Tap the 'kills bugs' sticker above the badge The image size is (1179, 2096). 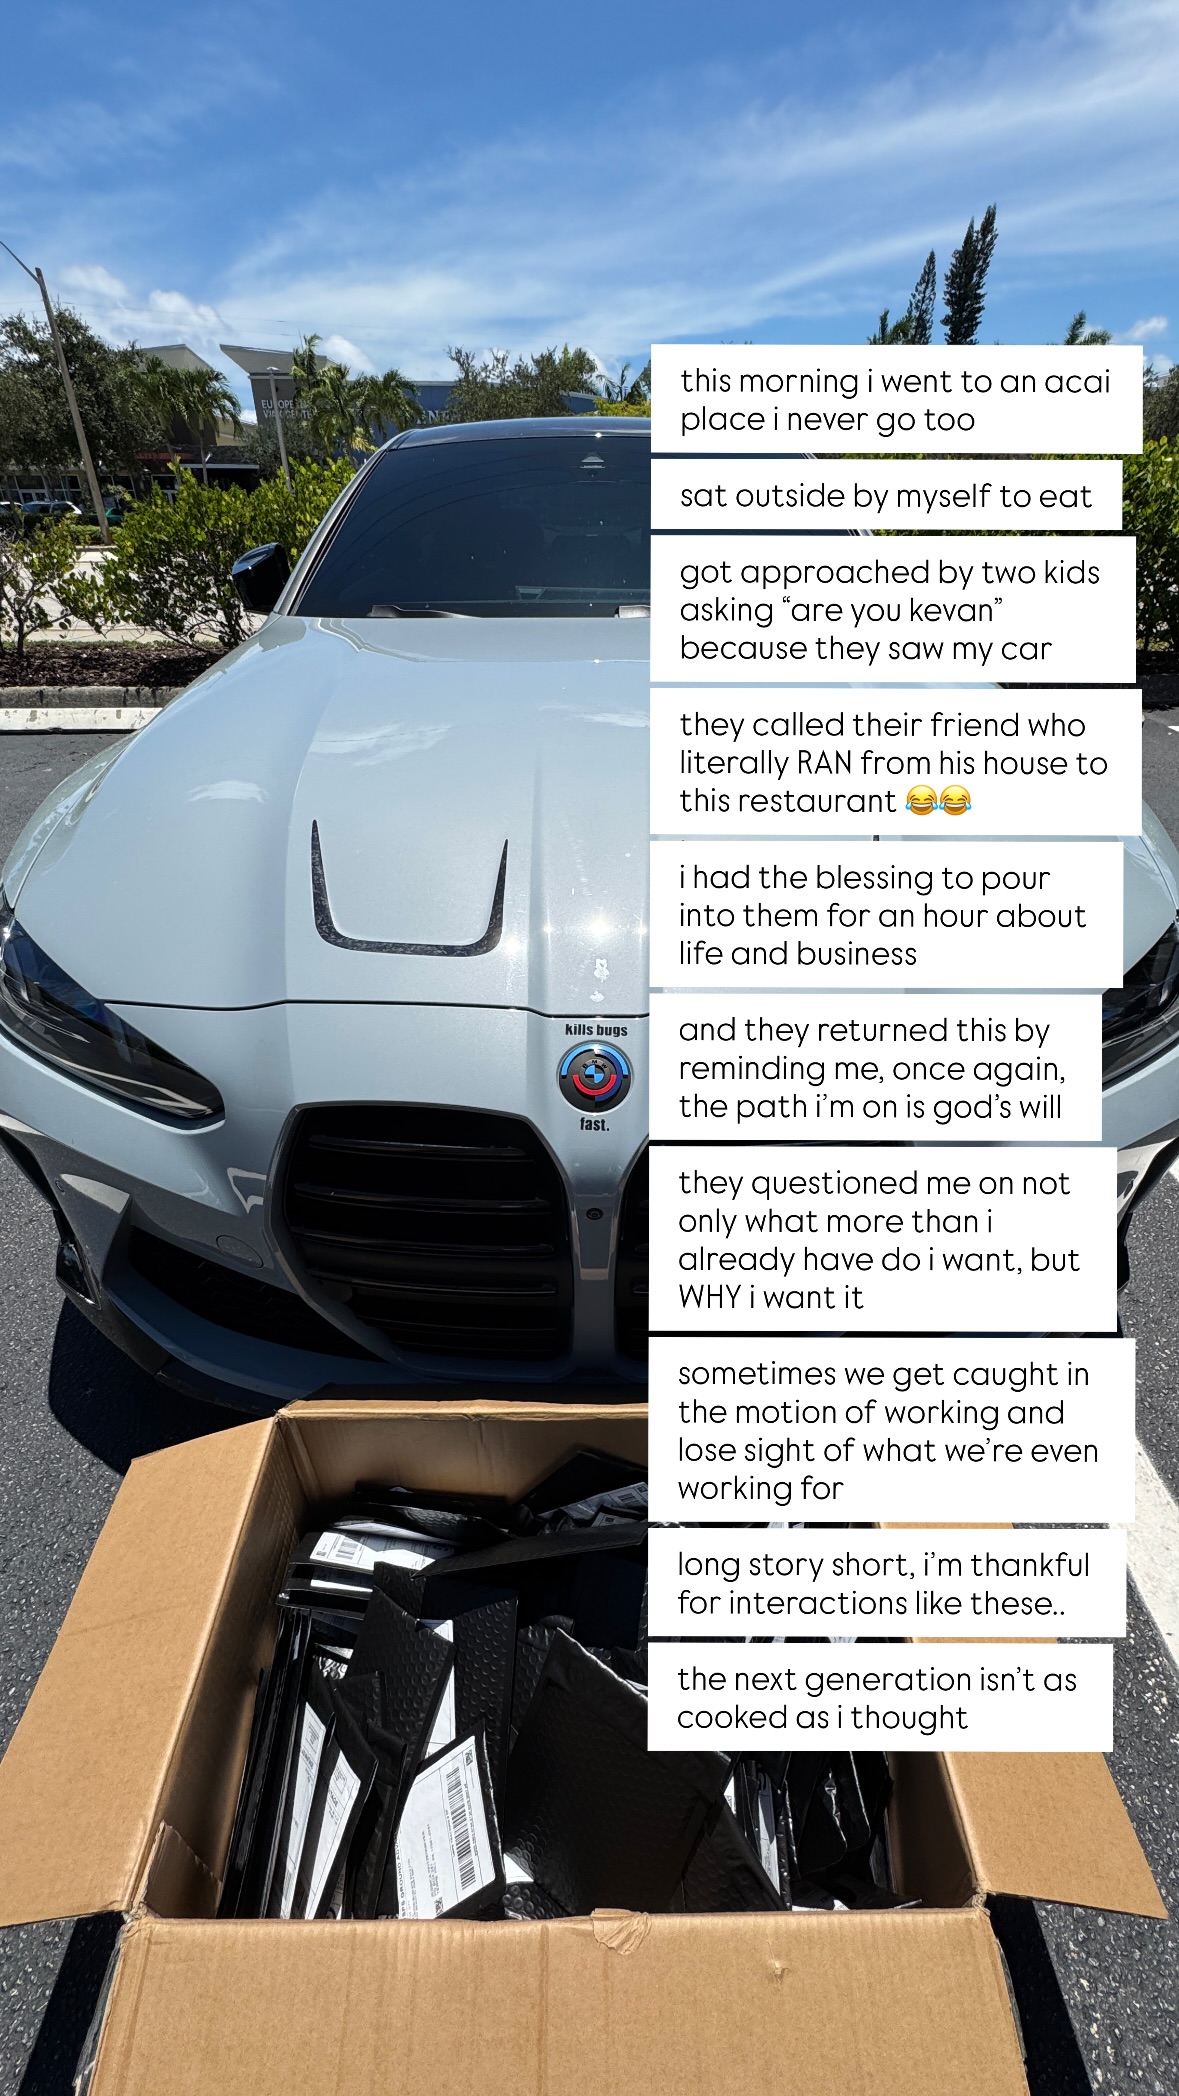click(596, 1029)
